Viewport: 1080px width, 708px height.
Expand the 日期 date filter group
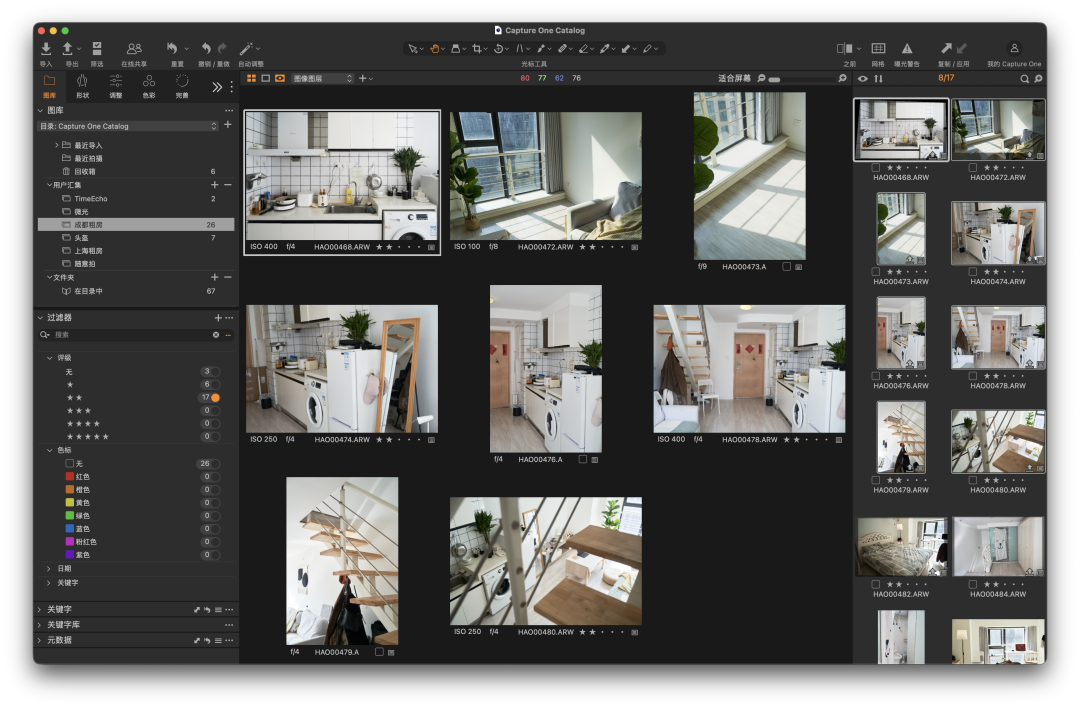49,569
